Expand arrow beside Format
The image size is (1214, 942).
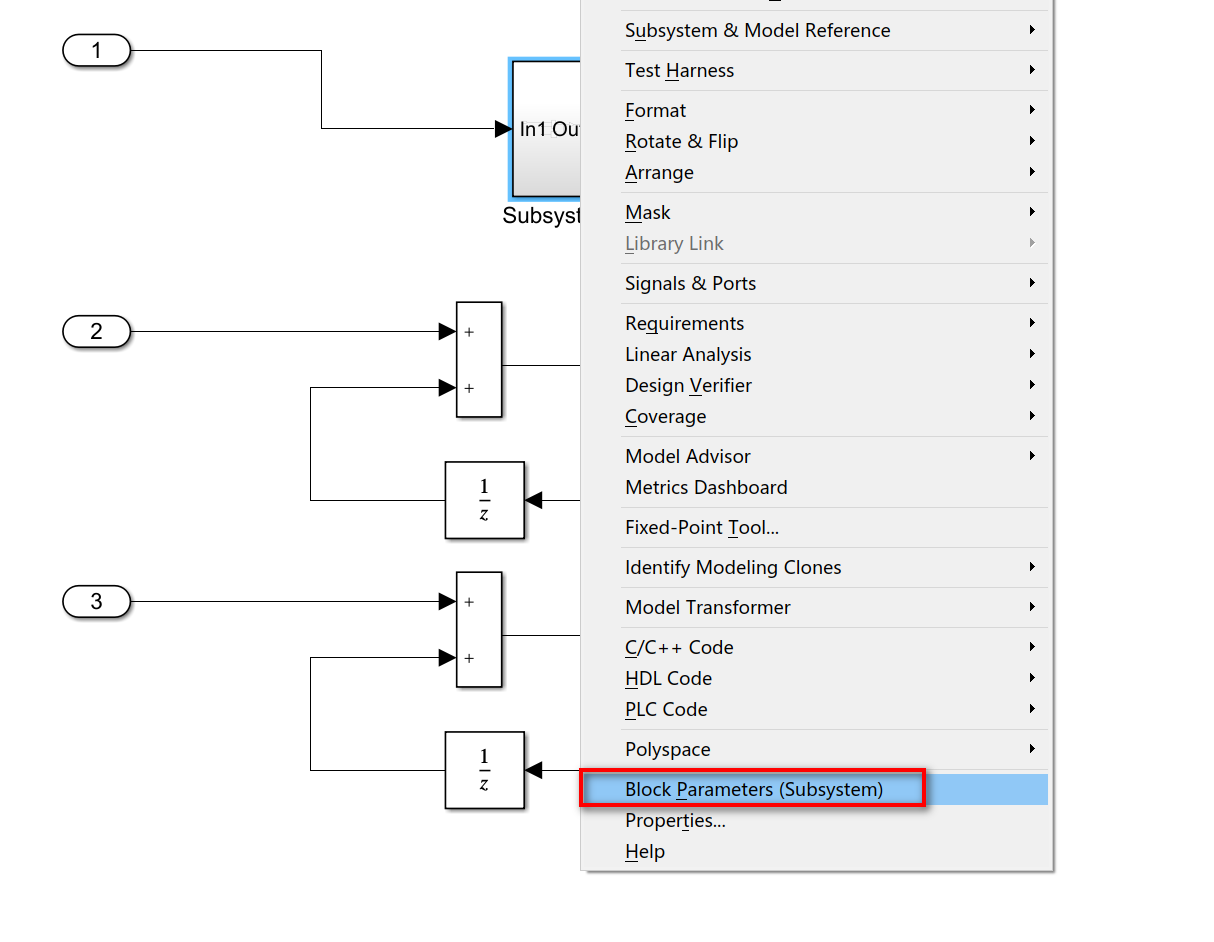(1032, 110)
